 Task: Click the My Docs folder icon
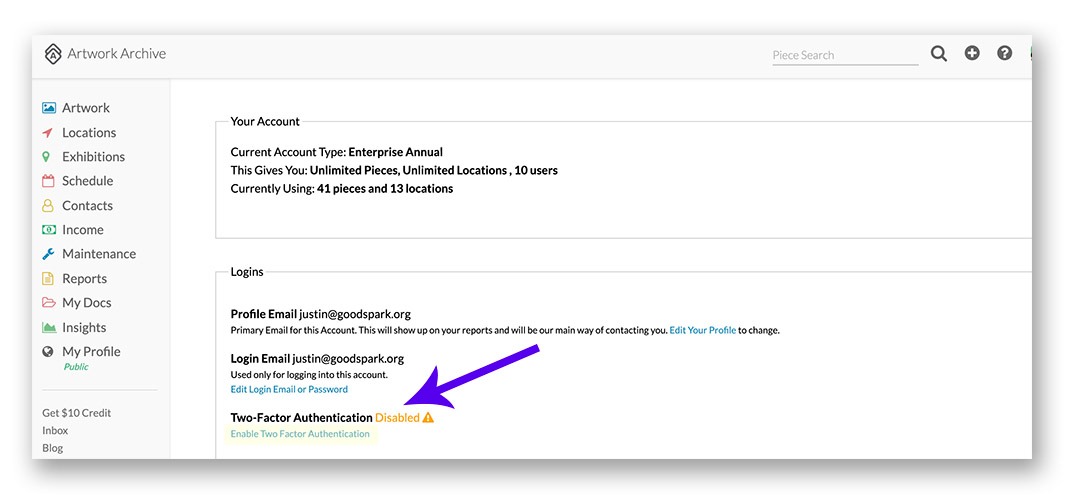(48, 302)
